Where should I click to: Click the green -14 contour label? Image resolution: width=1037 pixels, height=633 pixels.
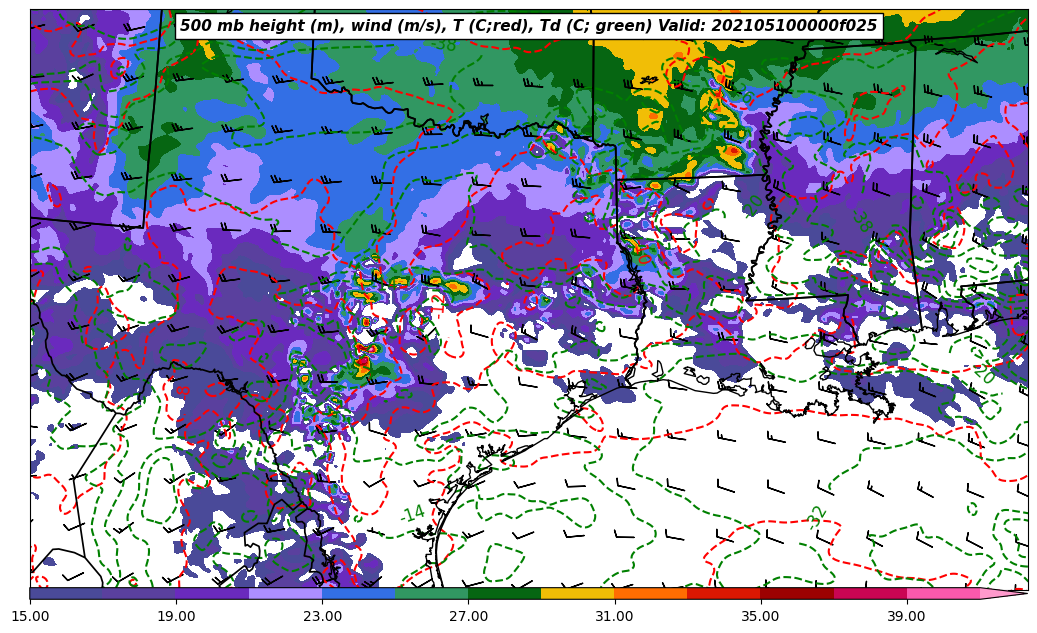point(413,514)
